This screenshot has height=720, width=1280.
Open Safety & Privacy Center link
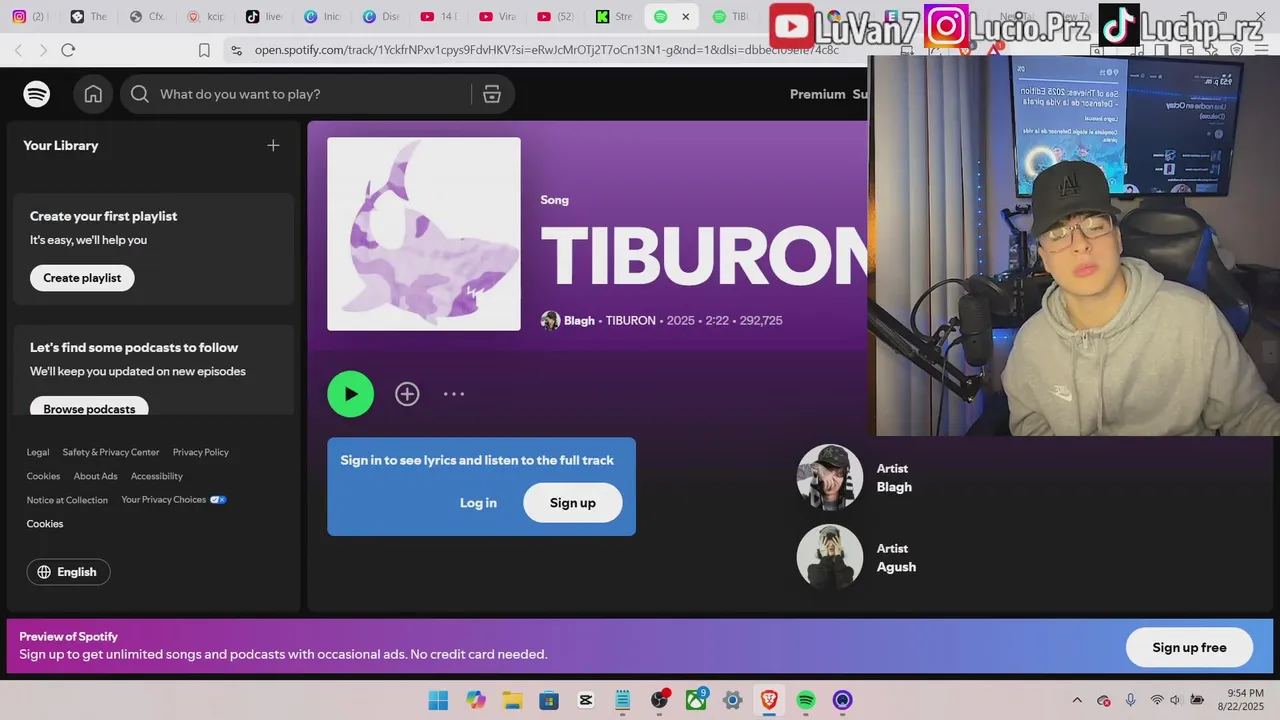point(111,452)
